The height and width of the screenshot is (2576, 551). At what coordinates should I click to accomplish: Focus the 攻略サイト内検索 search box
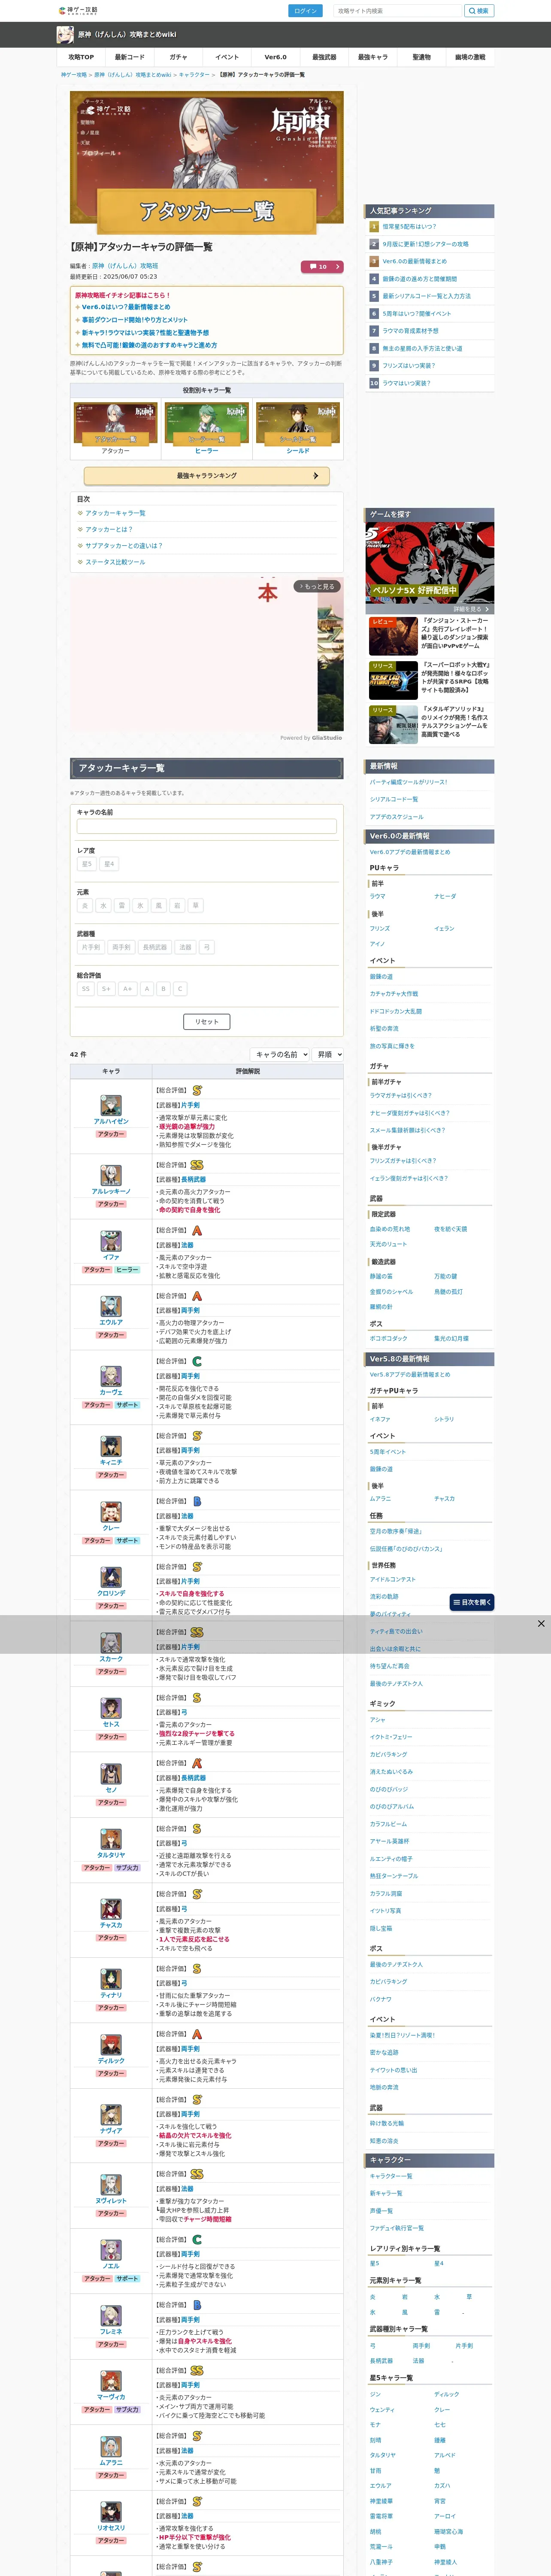(398, 11)
